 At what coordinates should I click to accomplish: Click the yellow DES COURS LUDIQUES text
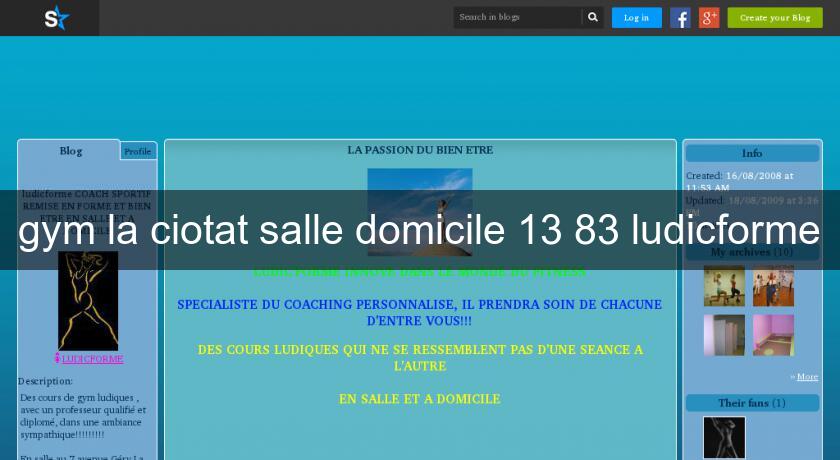click(420, 358)
